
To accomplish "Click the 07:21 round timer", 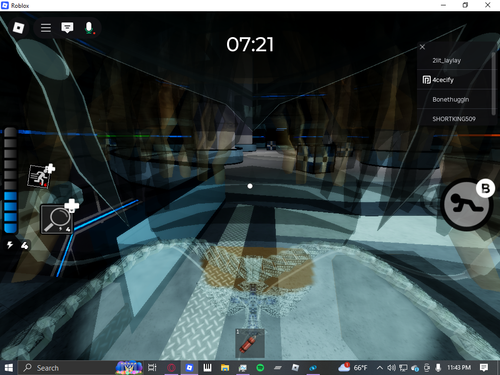I will [250, 44].
